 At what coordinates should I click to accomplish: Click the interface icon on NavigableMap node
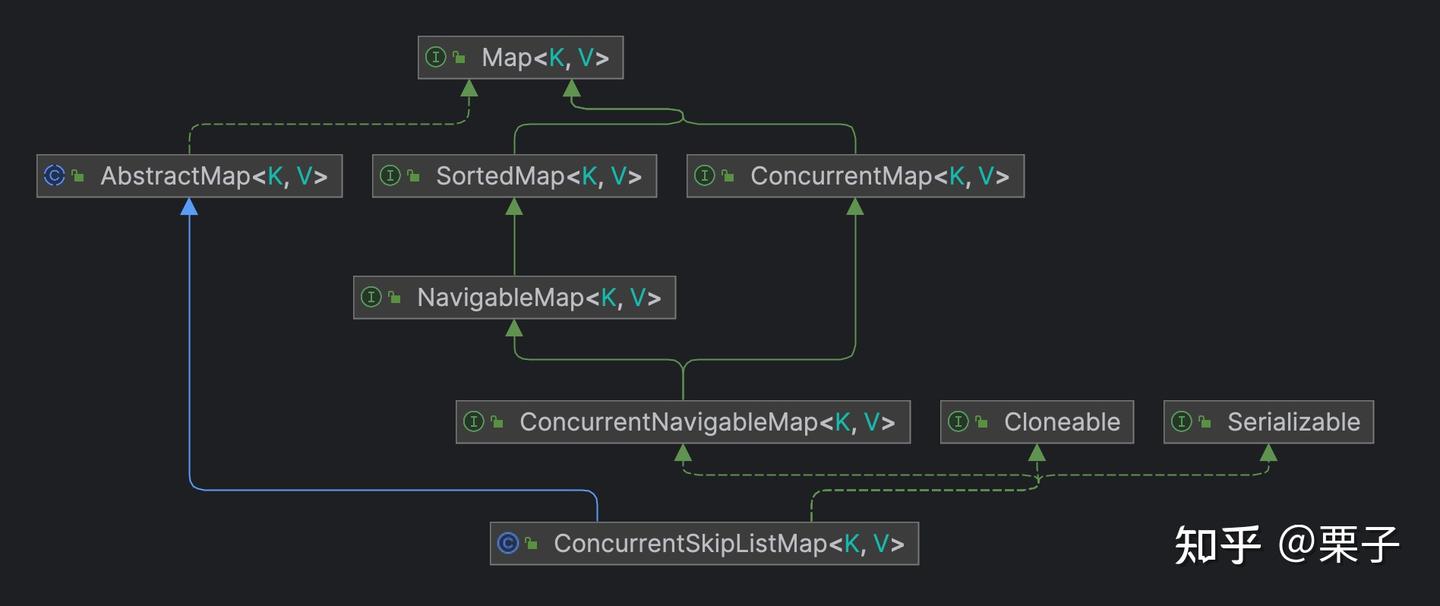pos(371,297)
